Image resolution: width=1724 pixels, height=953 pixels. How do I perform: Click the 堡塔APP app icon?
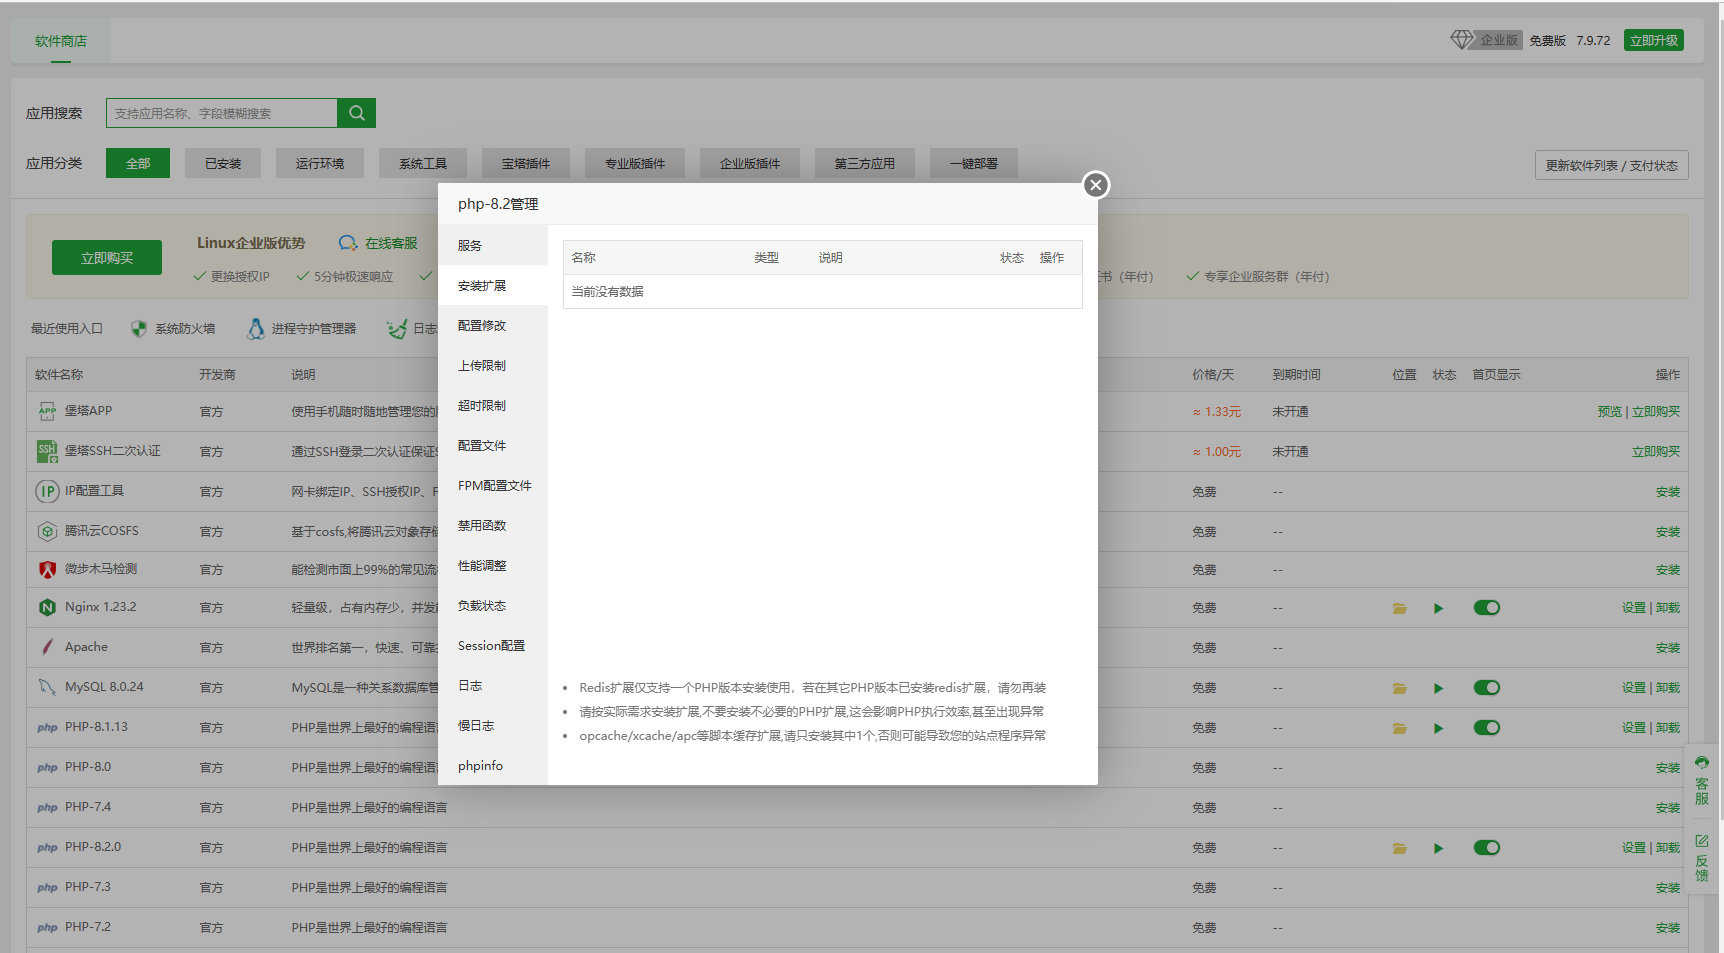pyautogui.click(x=47, y=411)
